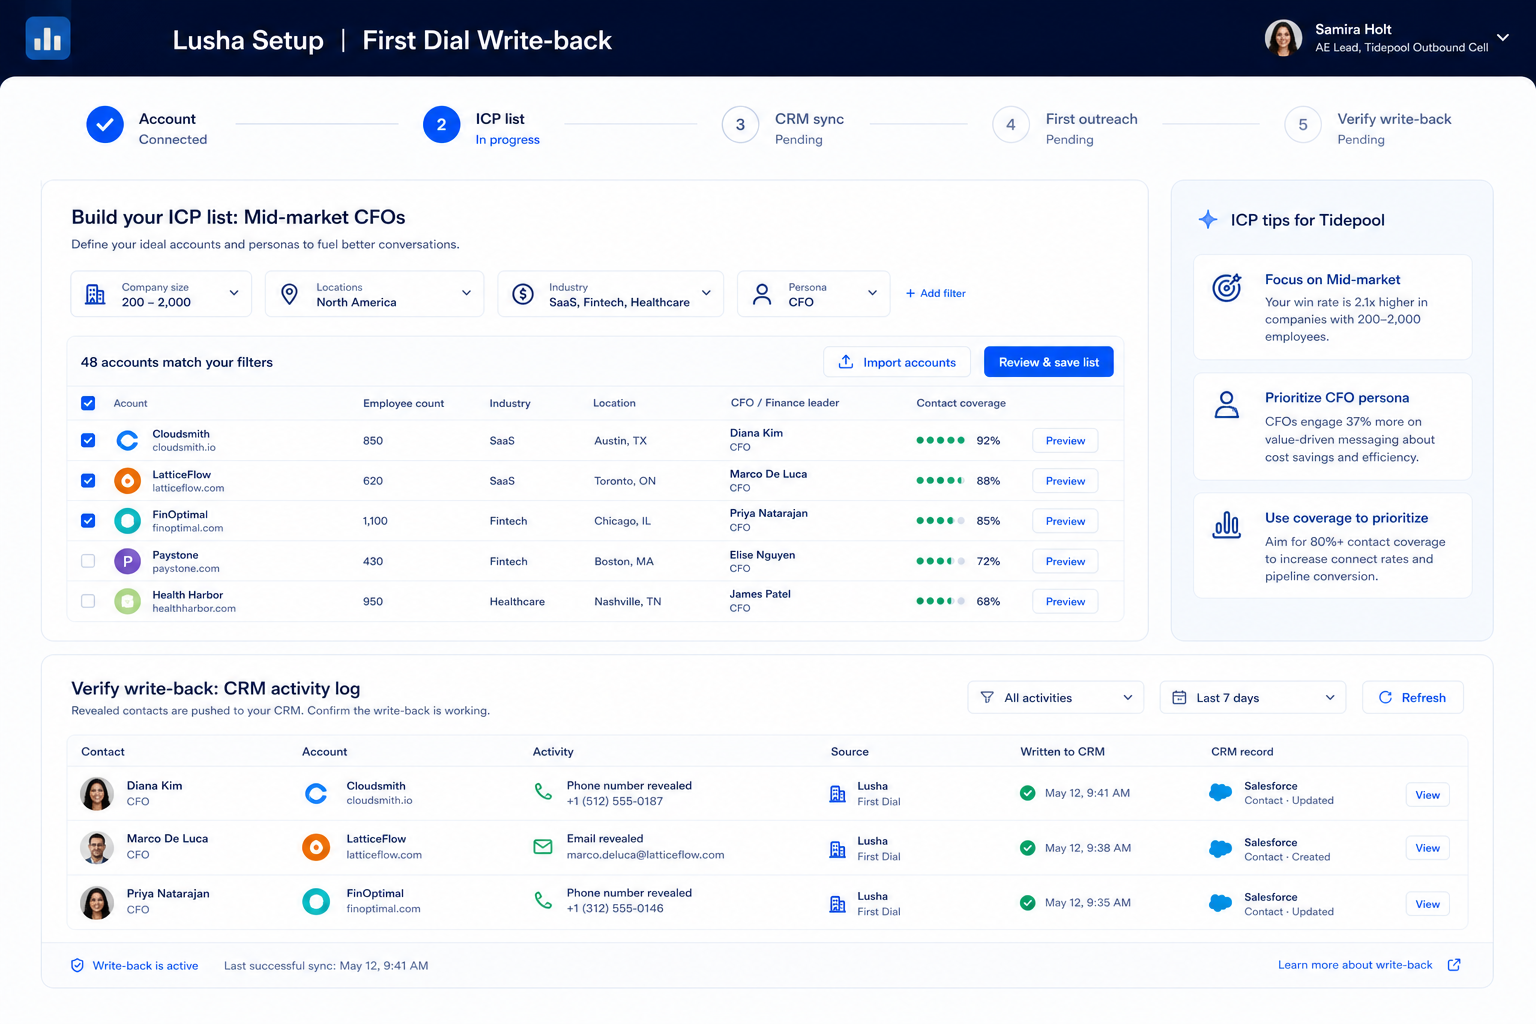This screenshot has width=1536, height=1024.
Task: Refresh the CRM activity log
Action: tap(1413, 698)
